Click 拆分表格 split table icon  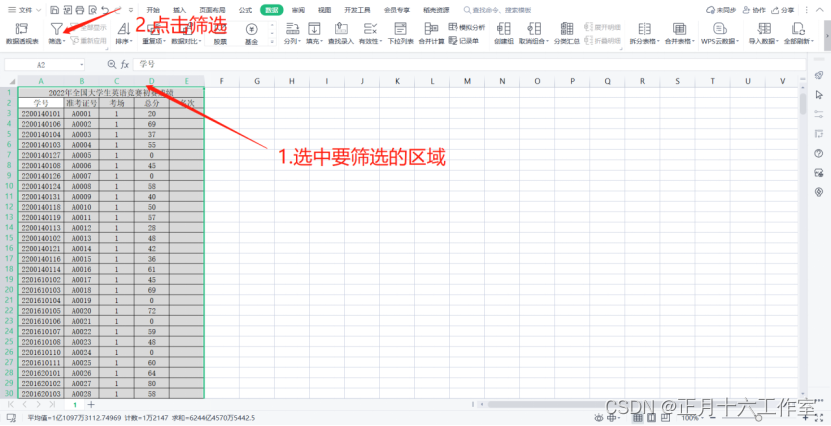(644, 29)
